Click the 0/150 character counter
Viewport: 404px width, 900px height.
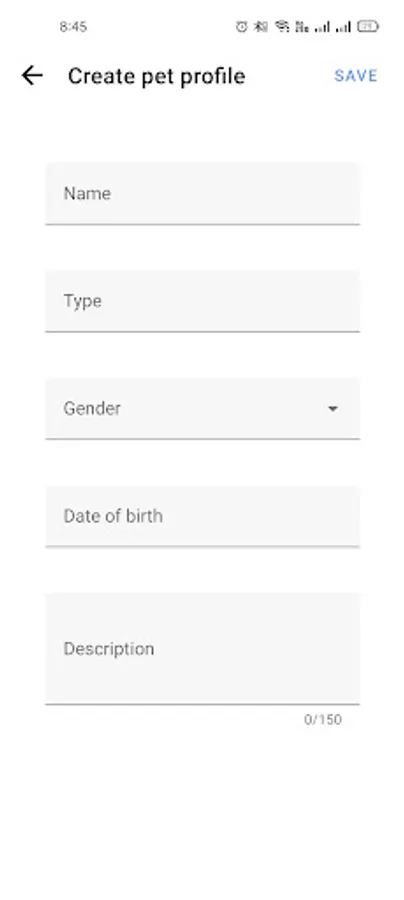click(x=323, y=720)
